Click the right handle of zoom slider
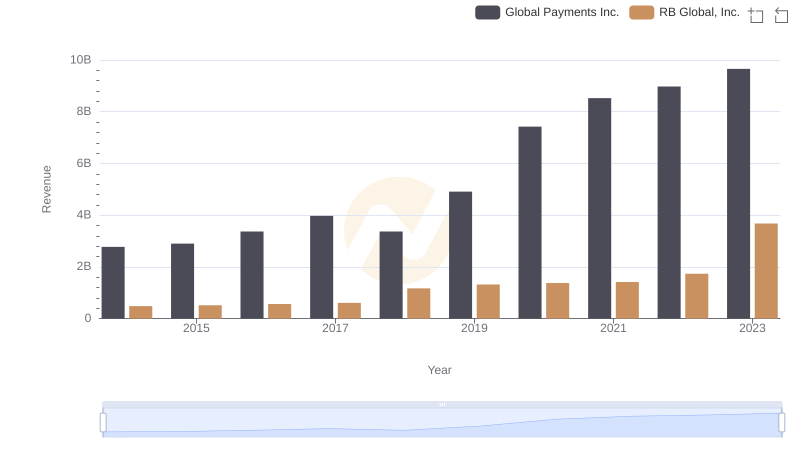This screenshot has width=800, height=461. click(781, 423)
